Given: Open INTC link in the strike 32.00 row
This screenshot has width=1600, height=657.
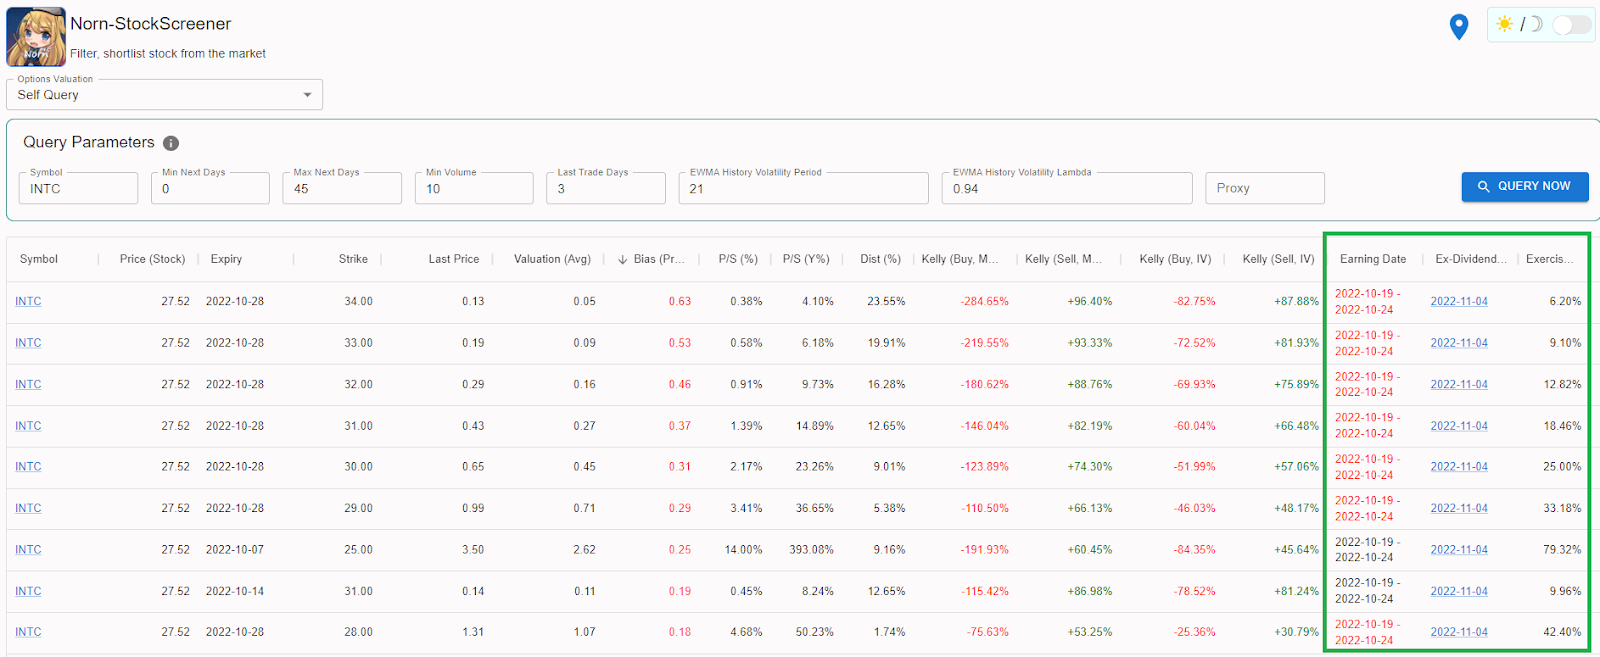Looking at the screenshot, I should coord(28,384).
